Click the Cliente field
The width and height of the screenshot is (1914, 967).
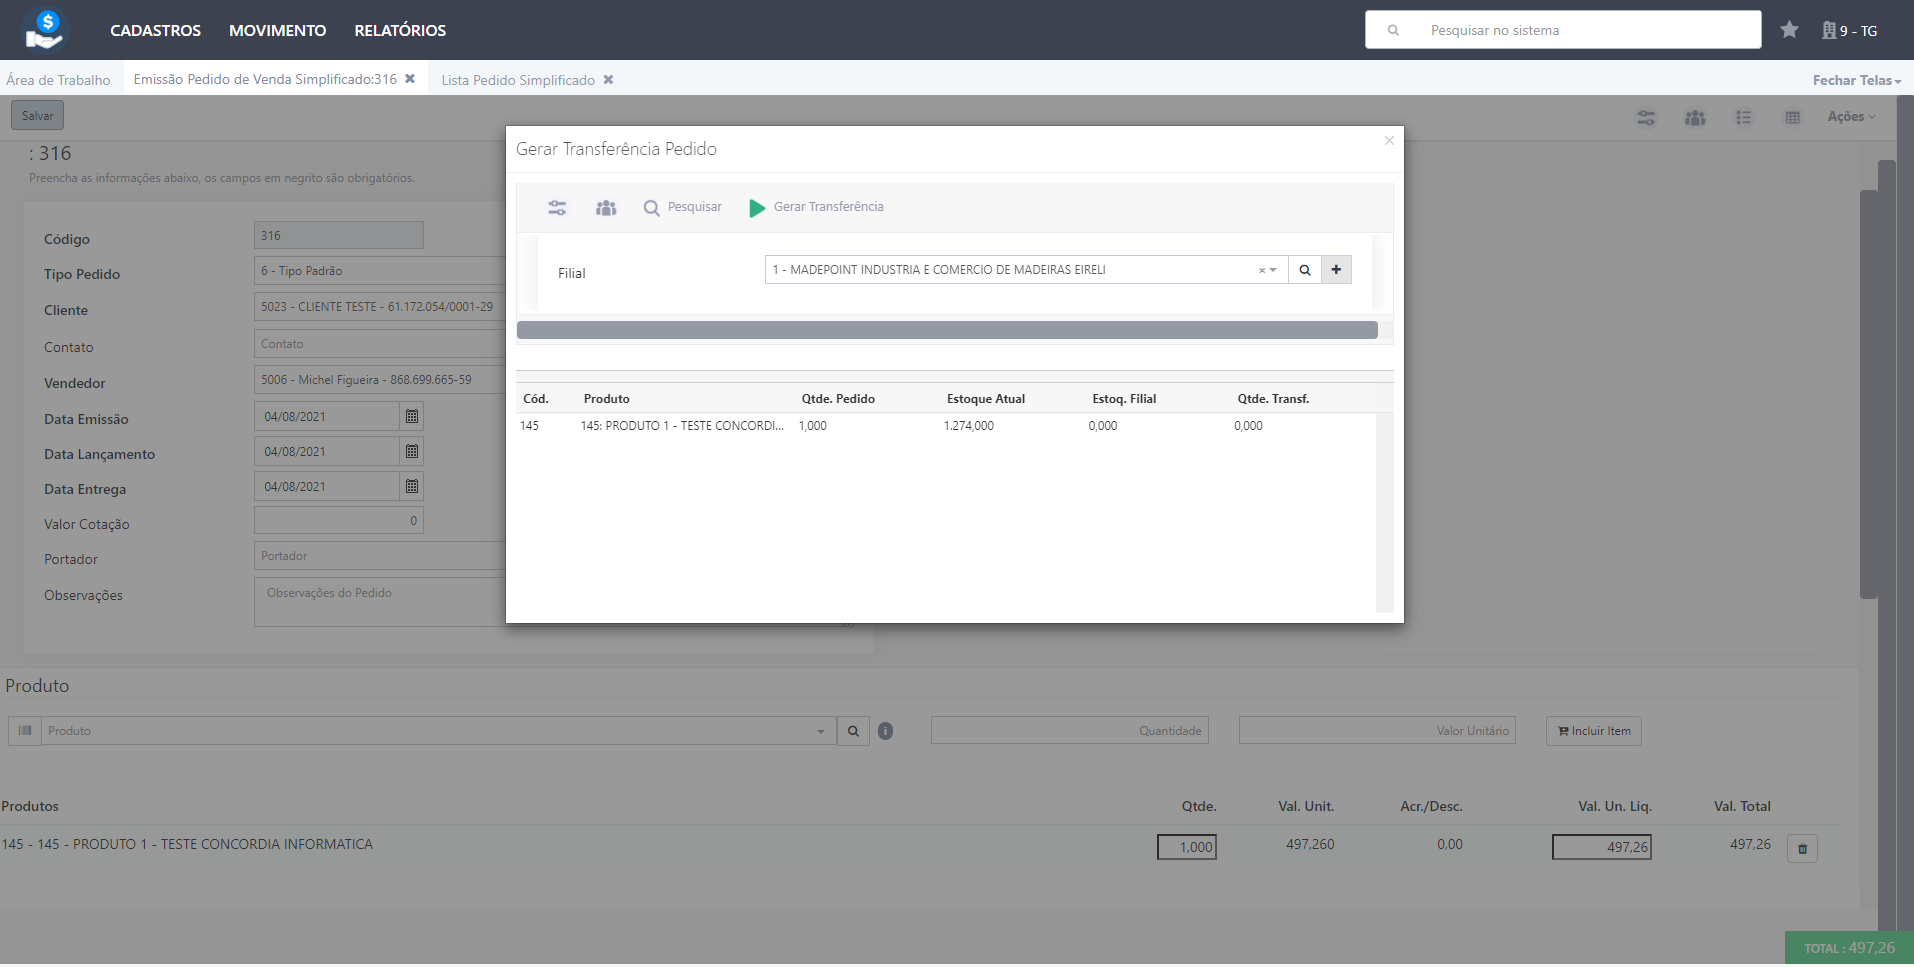click(380, 307)
